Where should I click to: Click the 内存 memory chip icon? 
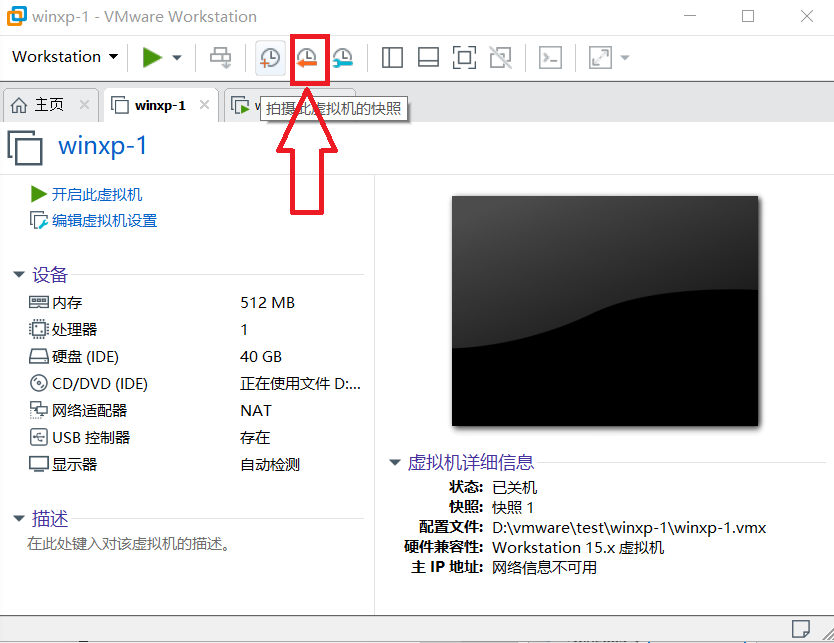(x=39, y=303)
